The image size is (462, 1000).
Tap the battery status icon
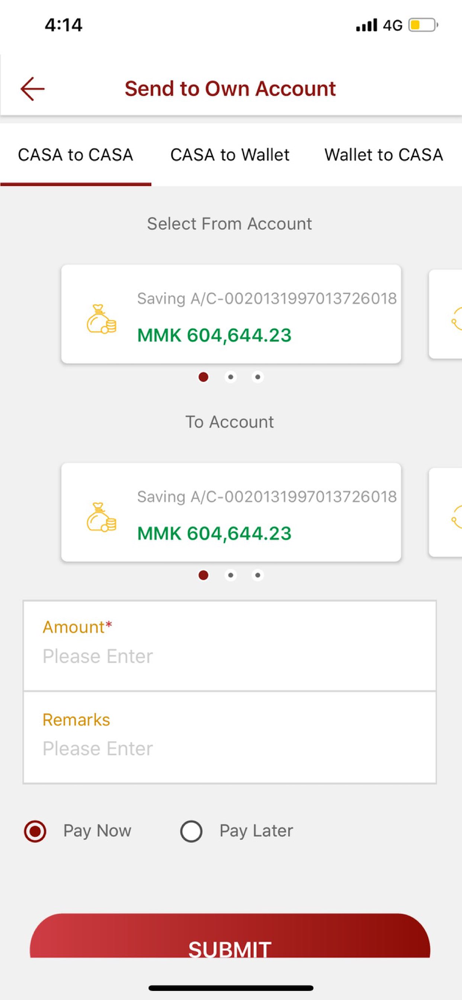(424, 26)
